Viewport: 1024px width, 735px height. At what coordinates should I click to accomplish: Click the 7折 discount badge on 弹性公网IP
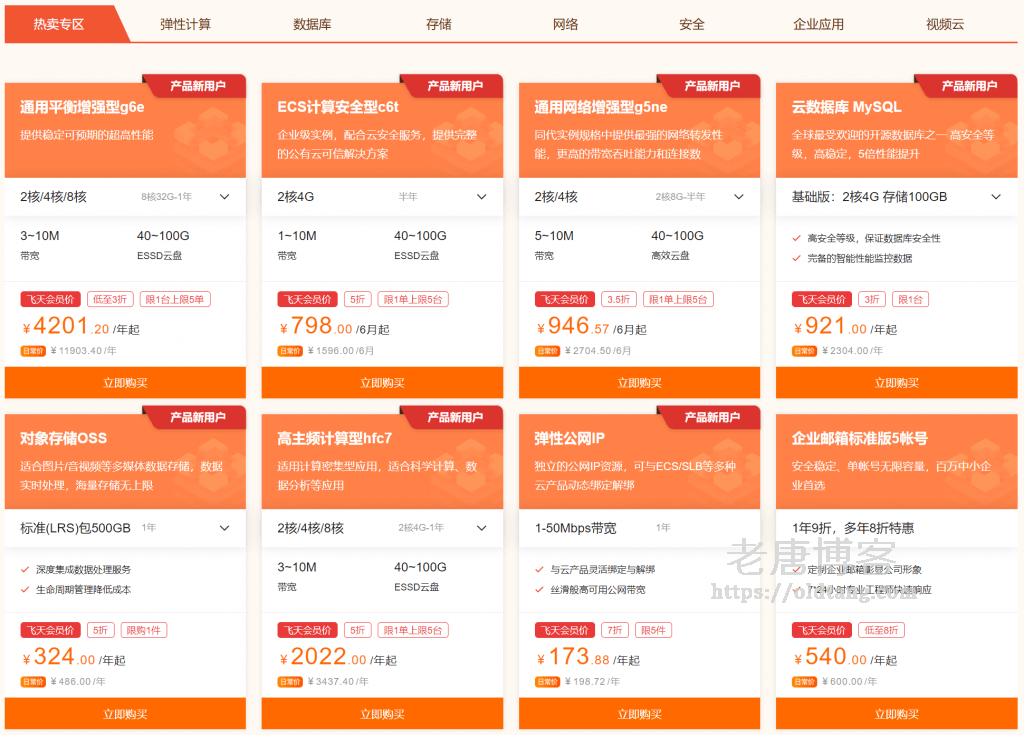[615, 630]
